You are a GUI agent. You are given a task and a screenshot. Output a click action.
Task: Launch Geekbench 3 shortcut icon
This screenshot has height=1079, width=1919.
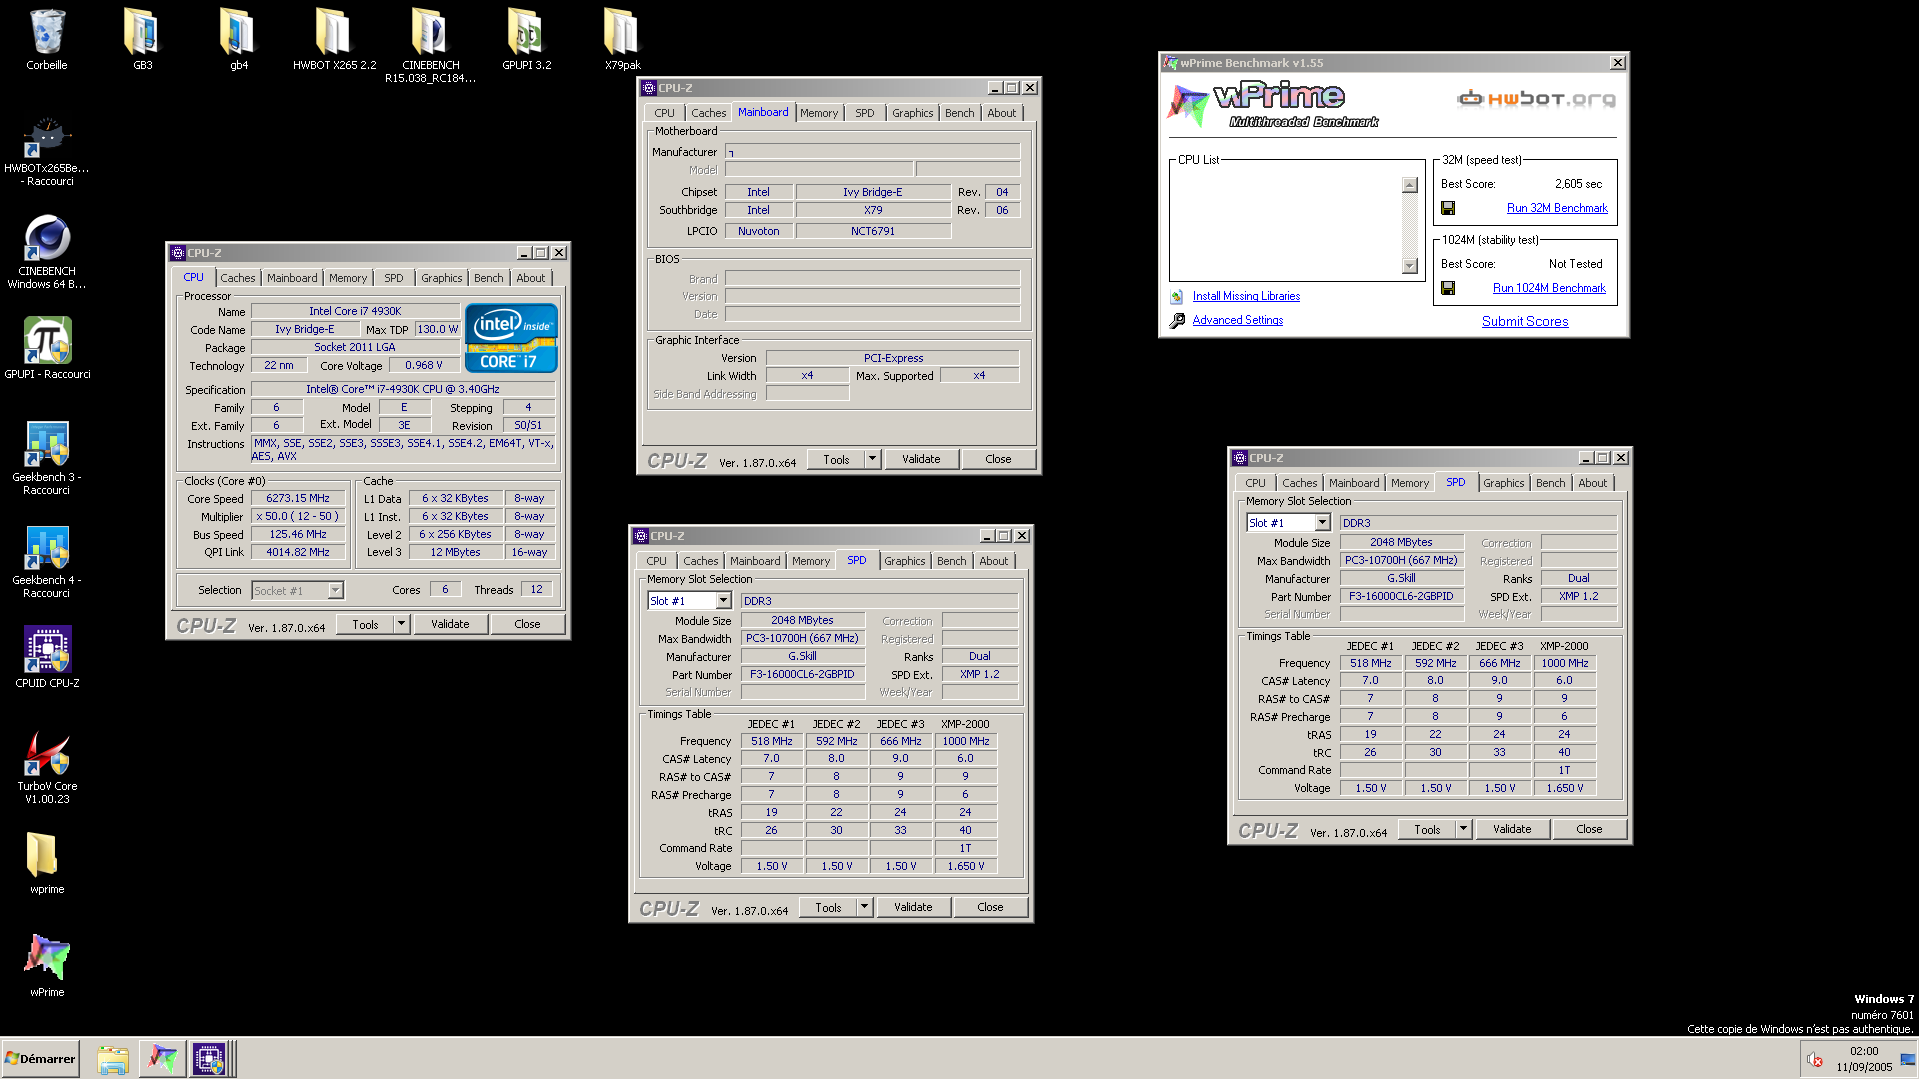click(47, 445)
